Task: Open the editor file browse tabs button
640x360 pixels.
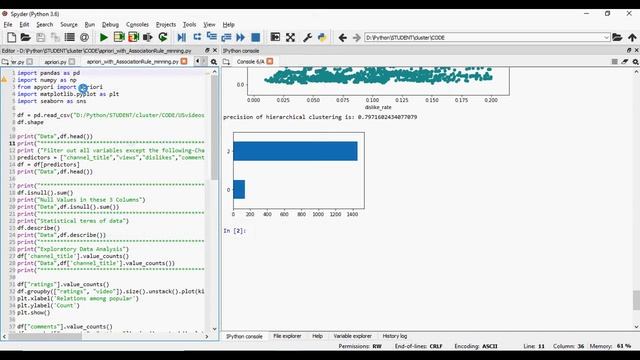Action: pyautogui.click(x=5, y=62)
